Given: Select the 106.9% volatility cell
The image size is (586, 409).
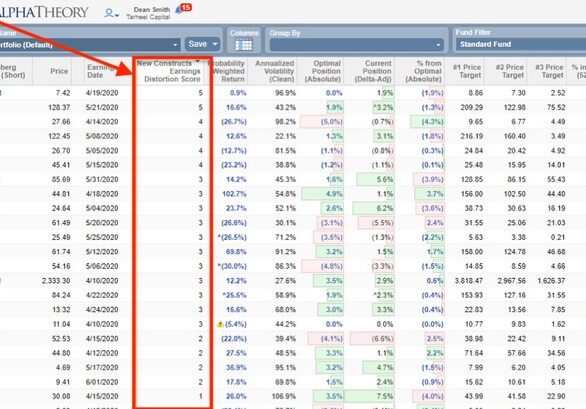Looking at the screenshot, I should click(283, 396).
